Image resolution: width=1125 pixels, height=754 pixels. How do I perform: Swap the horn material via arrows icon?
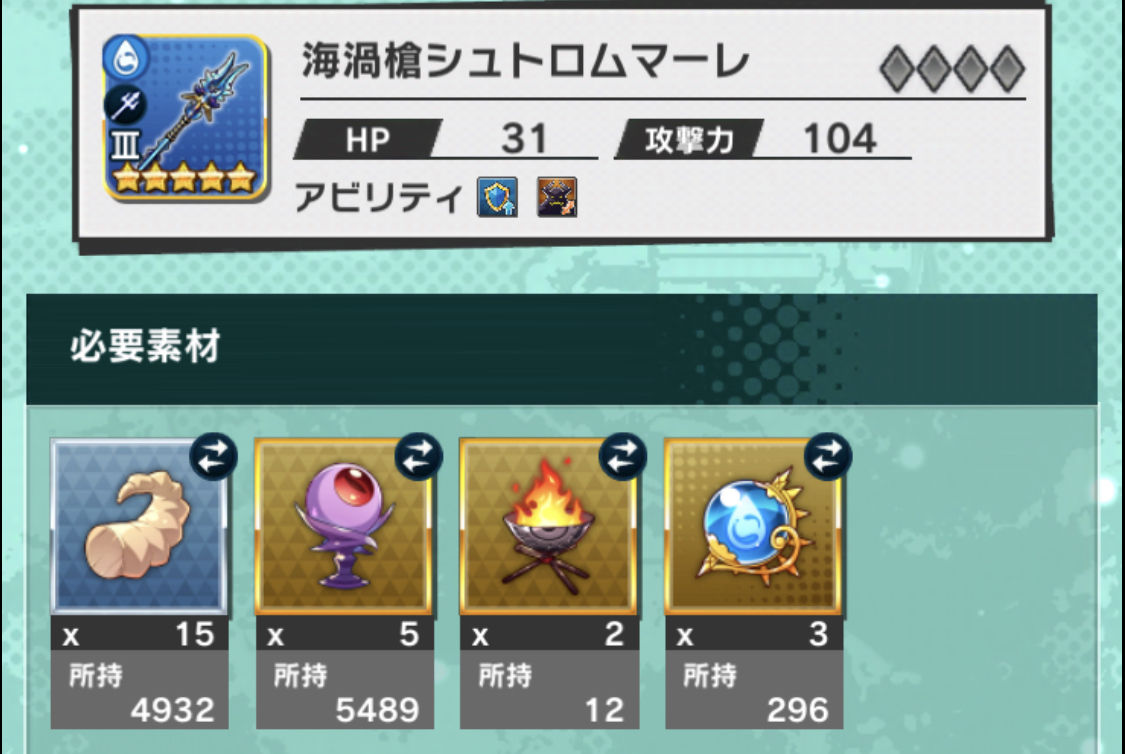pyautogui.click(x=213, y=456)
